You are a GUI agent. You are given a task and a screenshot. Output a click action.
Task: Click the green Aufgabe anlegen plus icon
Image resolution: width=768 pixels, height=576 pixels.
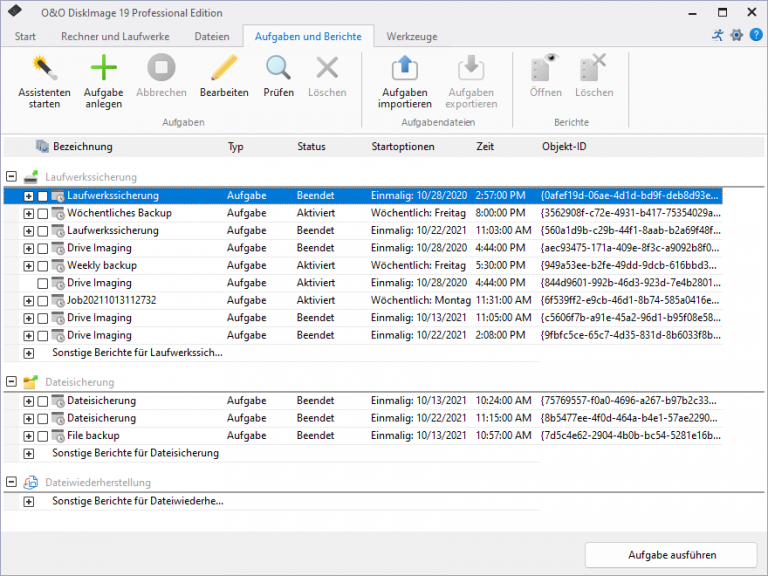coord(103,69)
